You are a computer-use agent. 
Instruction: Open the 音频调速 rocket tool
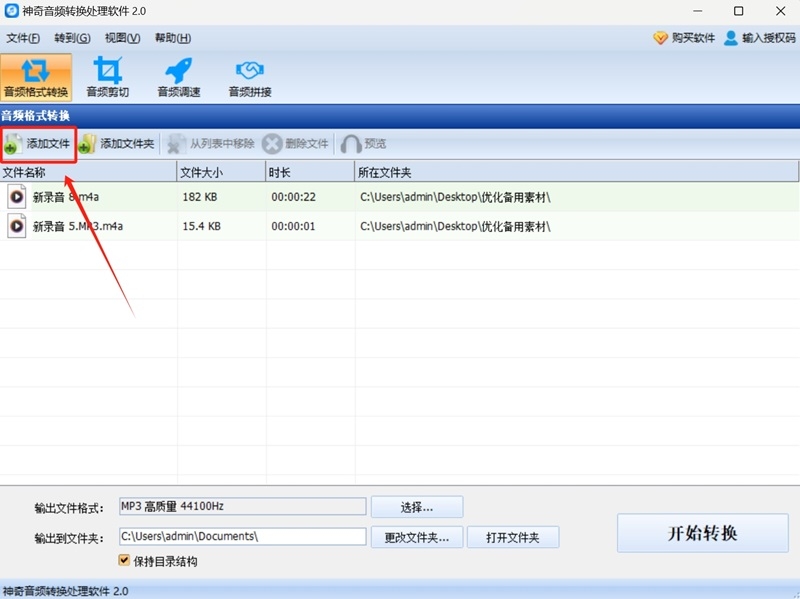(x=179, y=77)
